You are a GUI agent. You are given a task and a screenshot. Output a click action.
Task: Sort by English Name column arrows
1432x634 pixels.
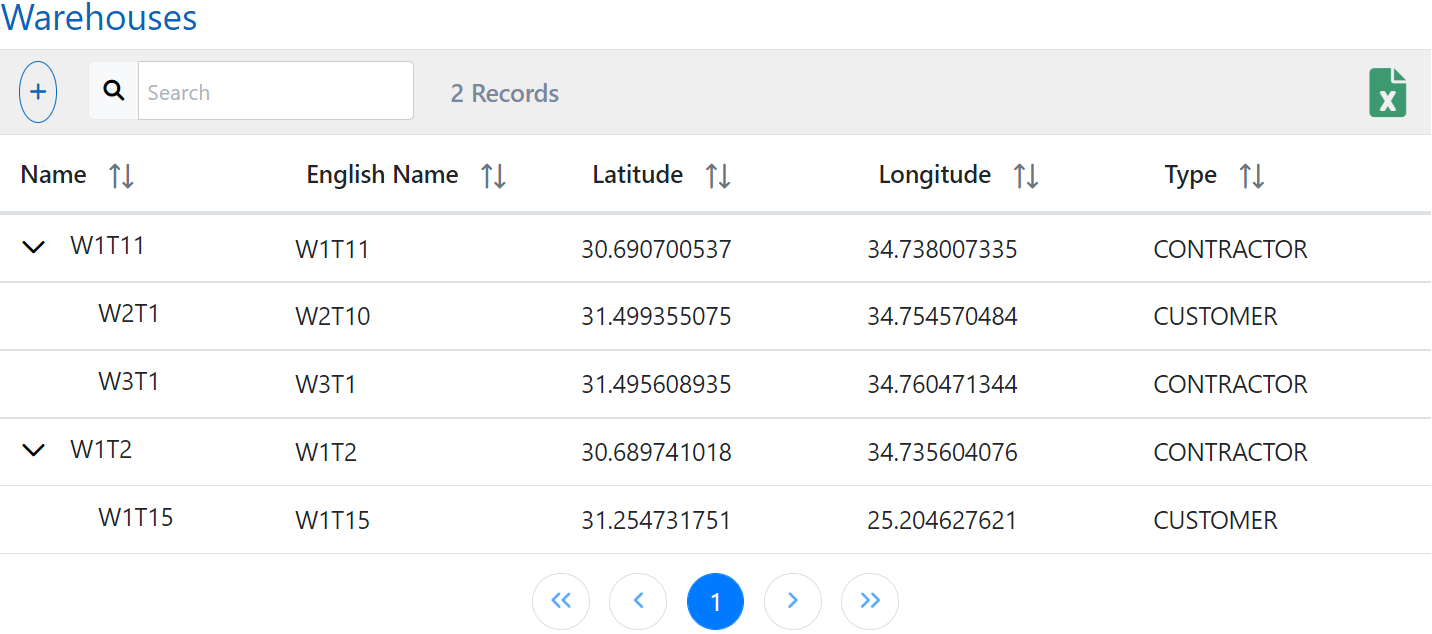(x=493, y=176)
